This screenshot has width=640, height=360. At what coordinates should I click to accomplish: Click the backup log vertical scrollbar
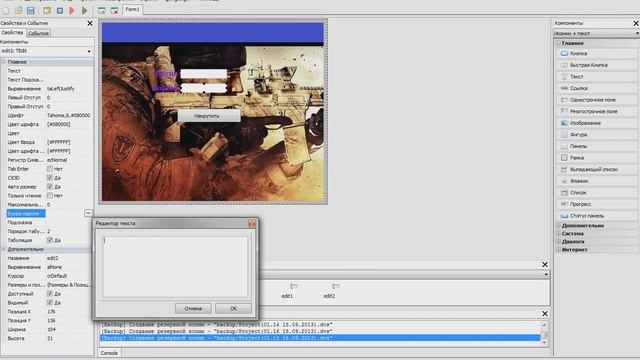544,333
